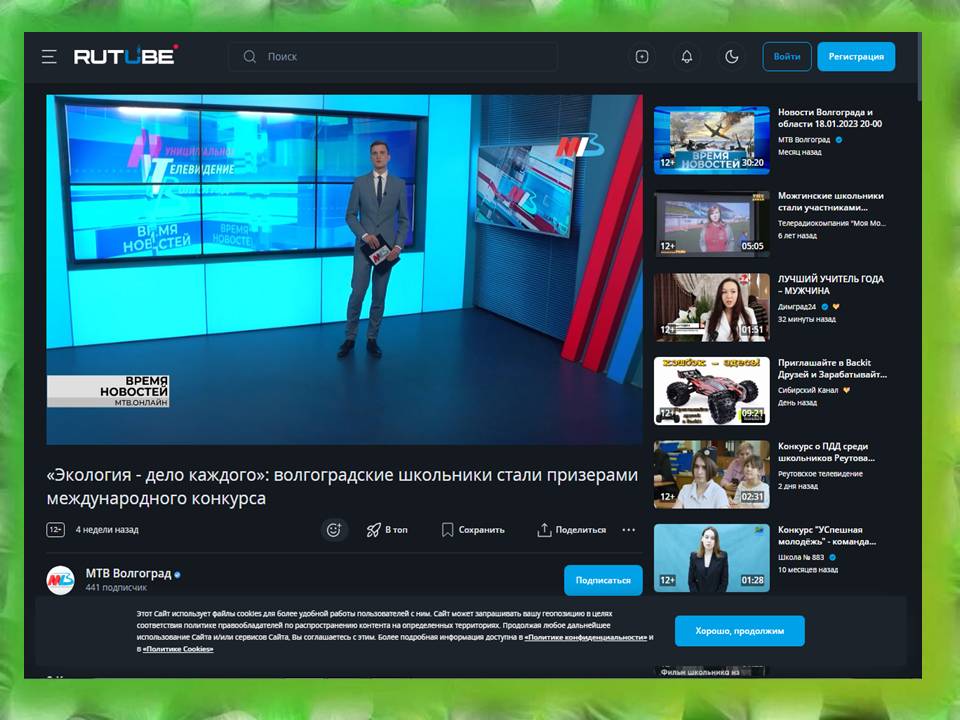Open the Димград24 channel link
The width and height of the screenshot is (960, 720).
click(797, 307)
